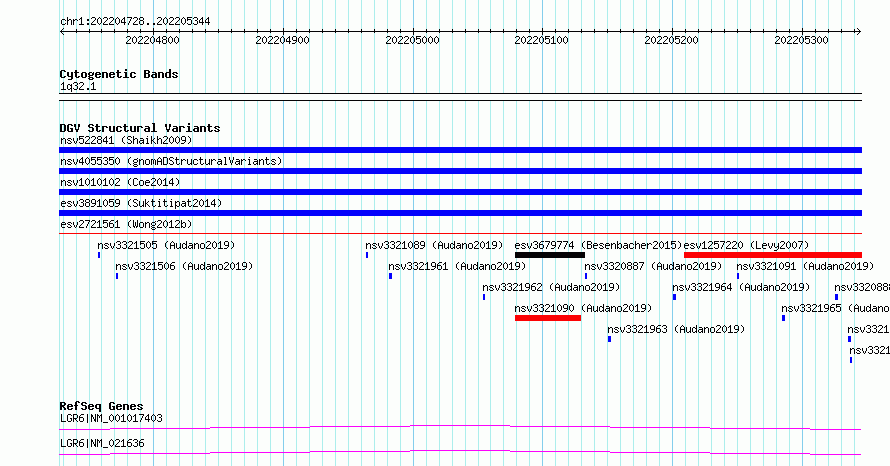Click nsv3321090 (Audano2019) label
The width and height of the screenshot is (890, 466).
click(x=583, y=308)
